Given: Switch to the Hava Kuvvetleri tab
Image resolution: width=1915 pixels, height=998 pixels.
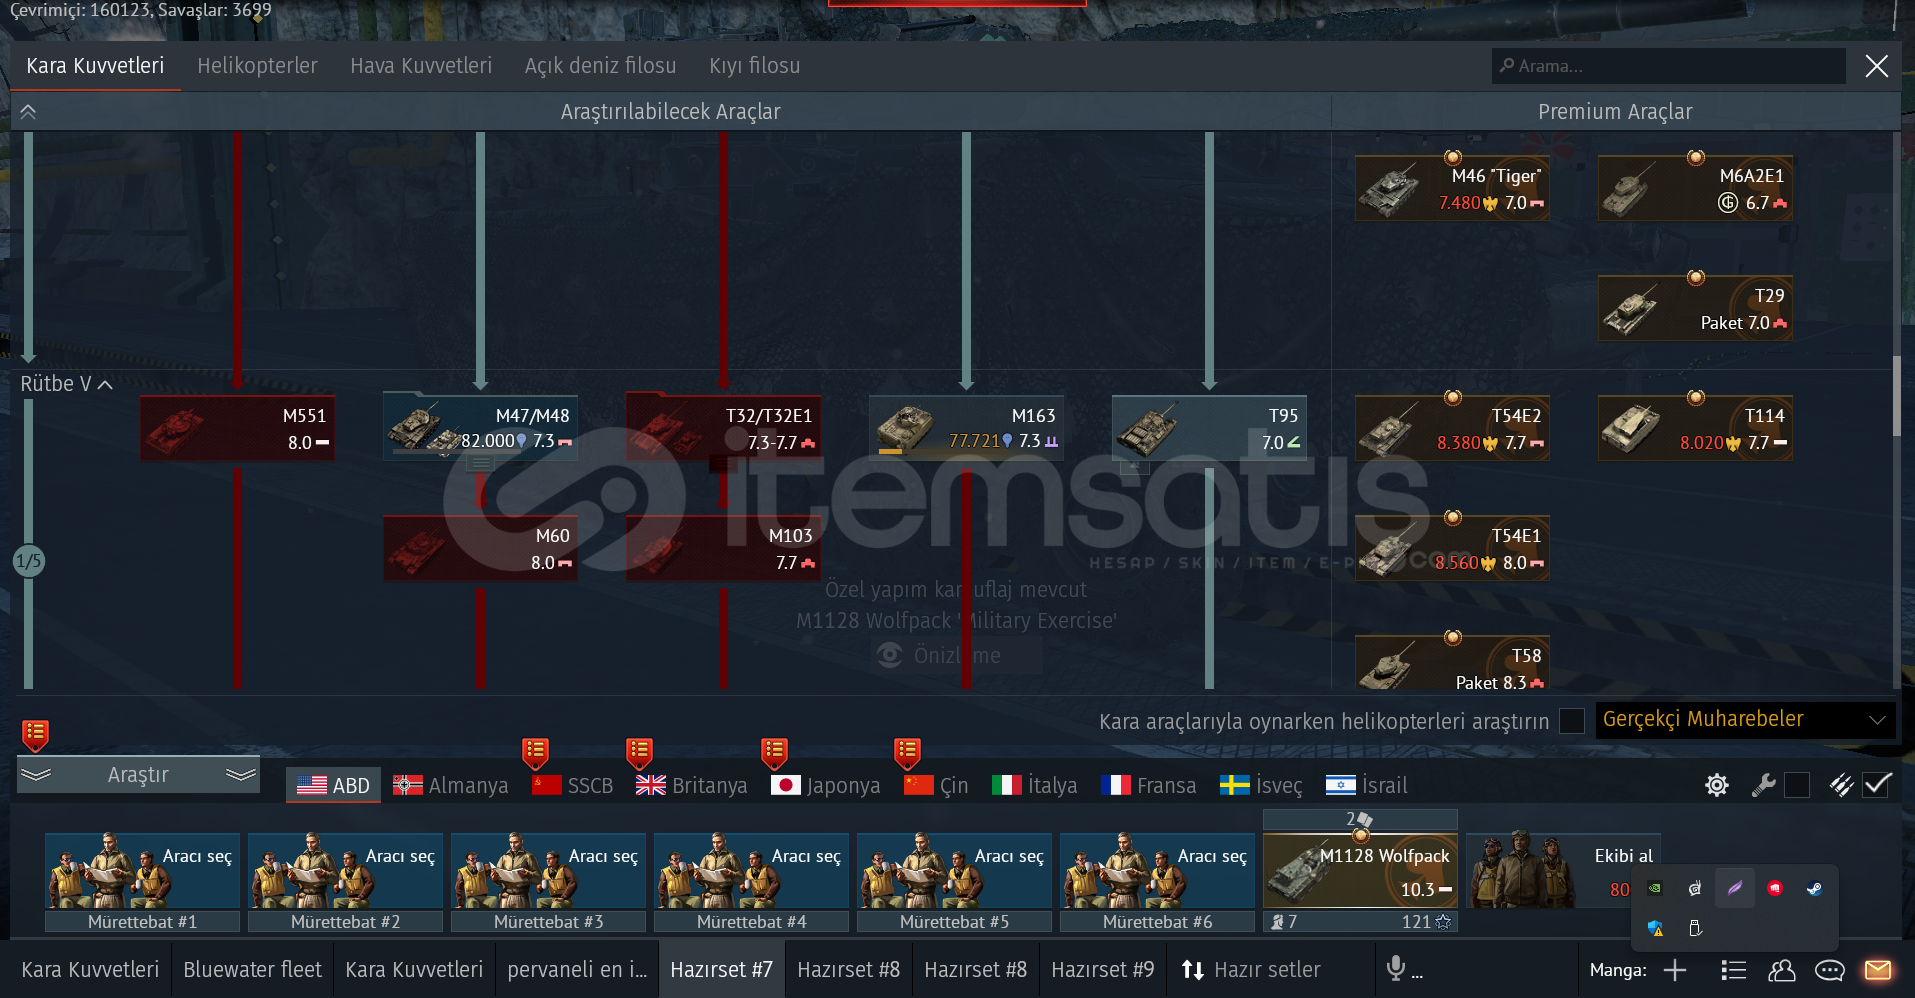Looking at the screenshot, I should click(x=421, y=66).
